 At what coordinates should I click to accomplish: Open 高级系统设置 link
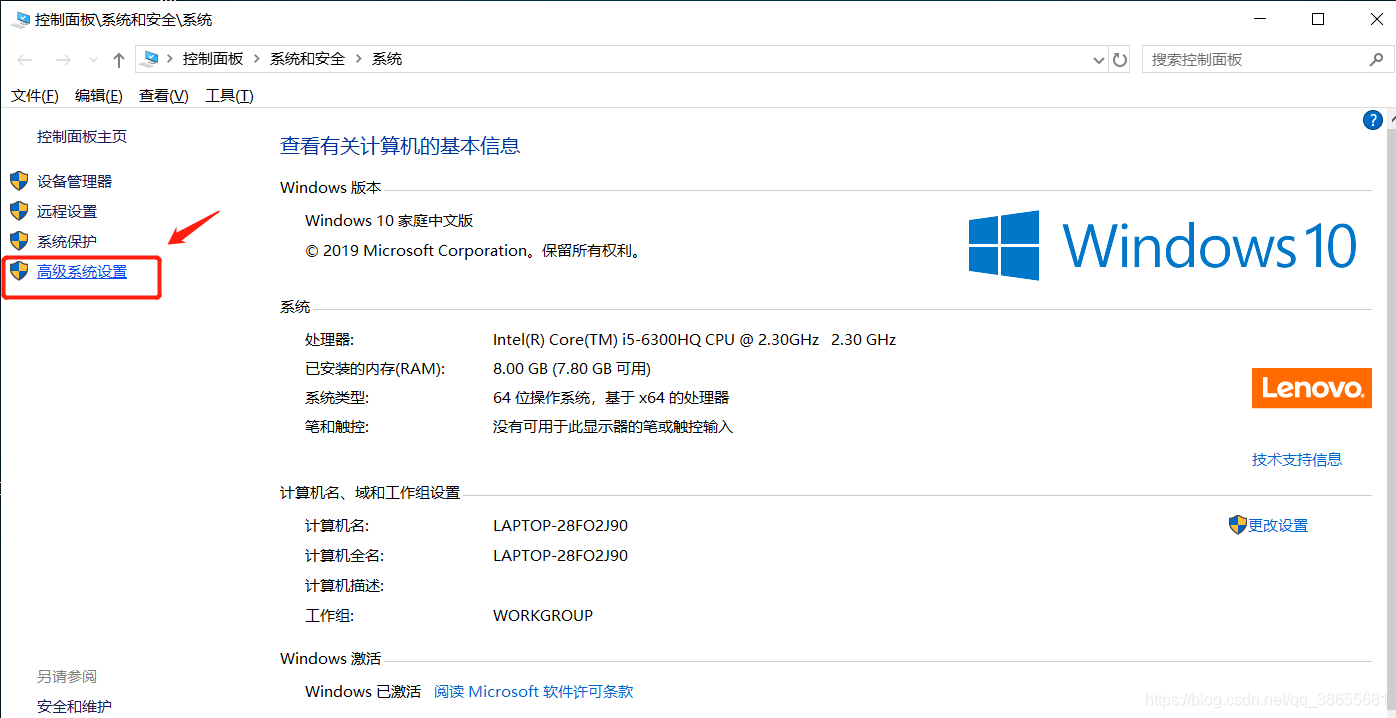[82, 271]
